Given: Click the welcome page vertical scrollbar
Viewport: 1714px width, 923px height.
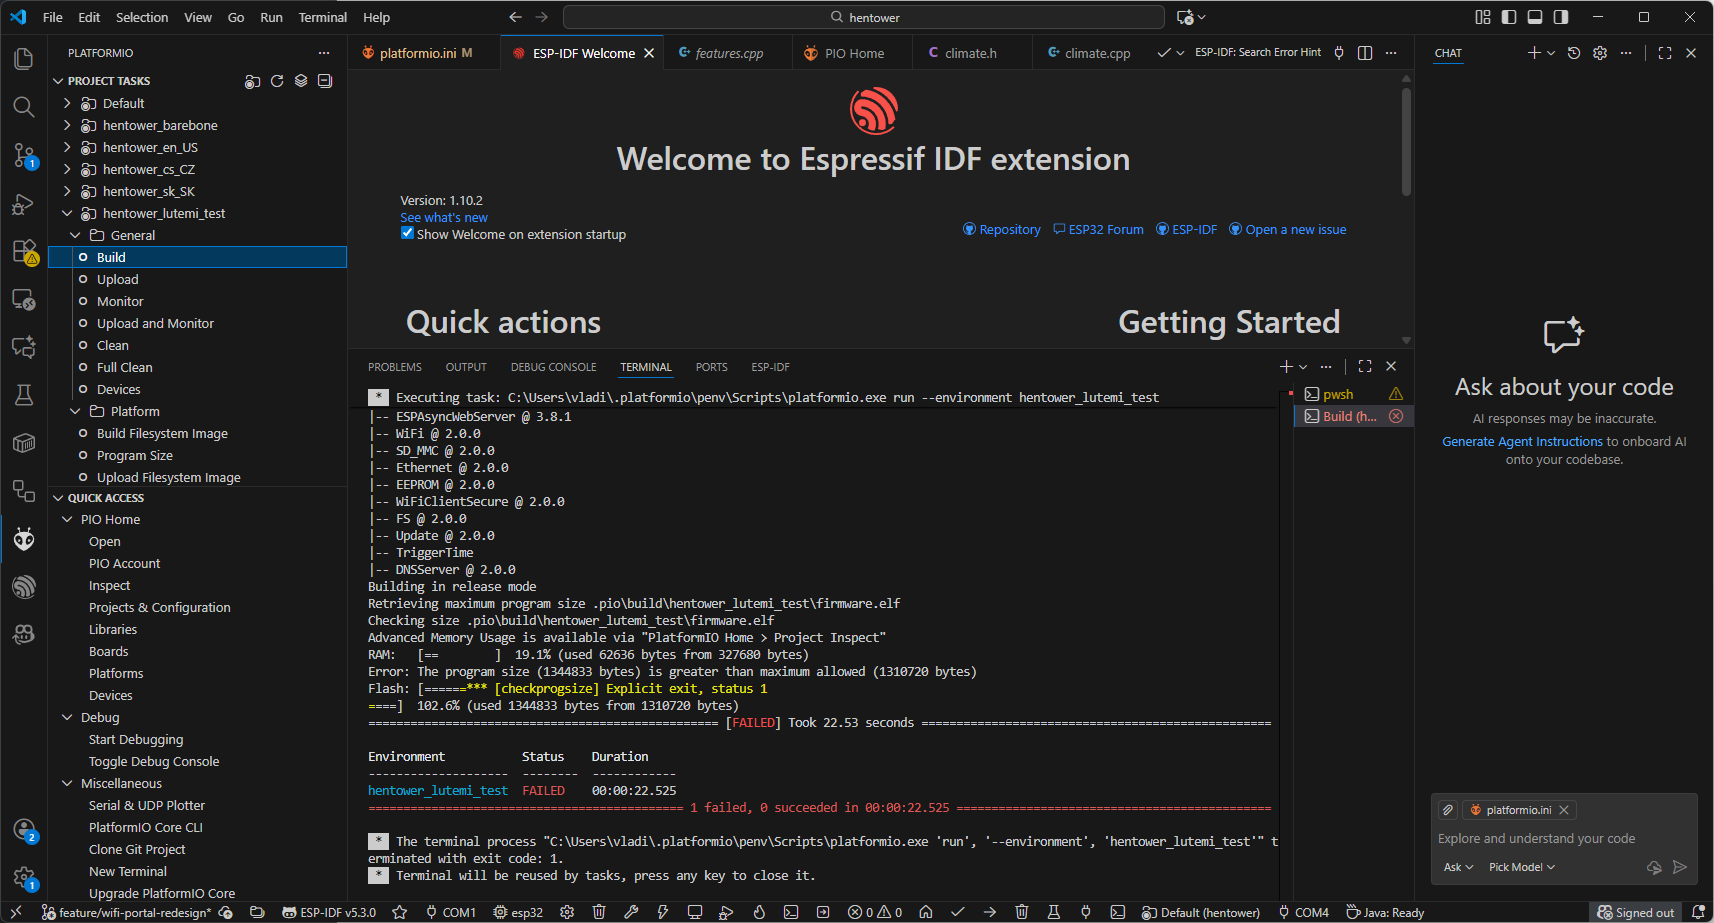Looking at the screenshot, I should pyautogui.click(x=1406, y=140).
